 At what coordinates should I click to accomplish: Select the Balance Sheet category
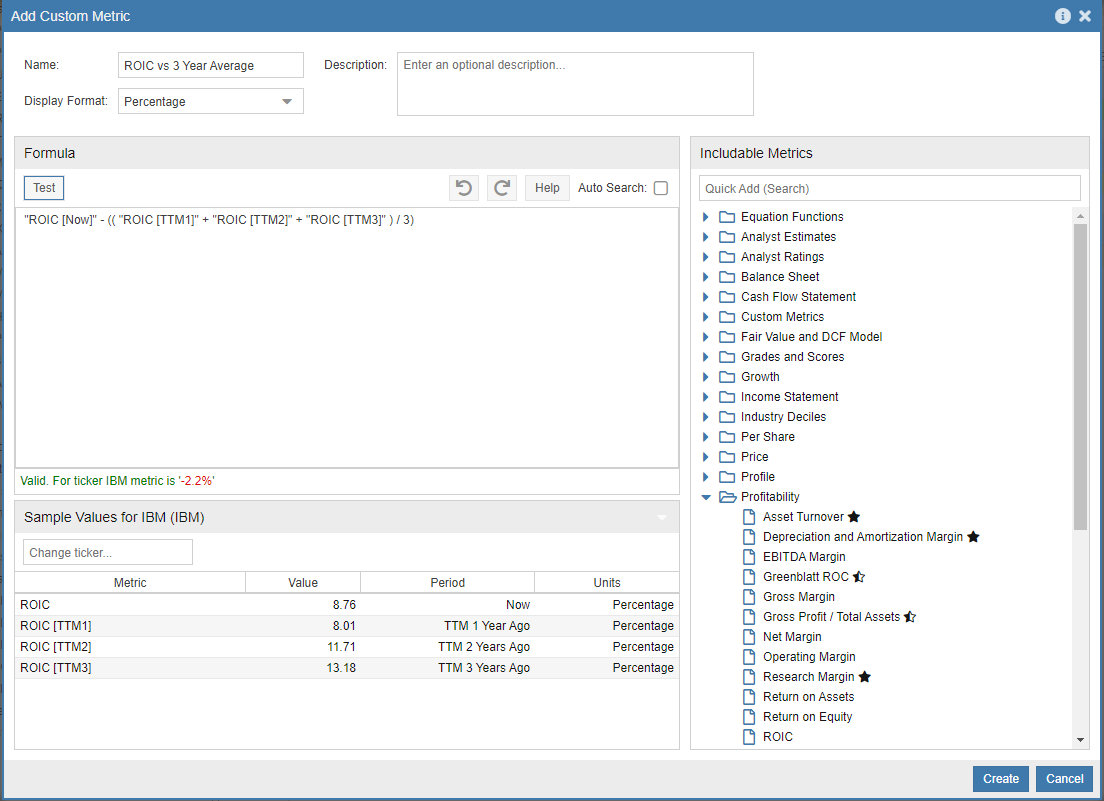coord(778,276)
